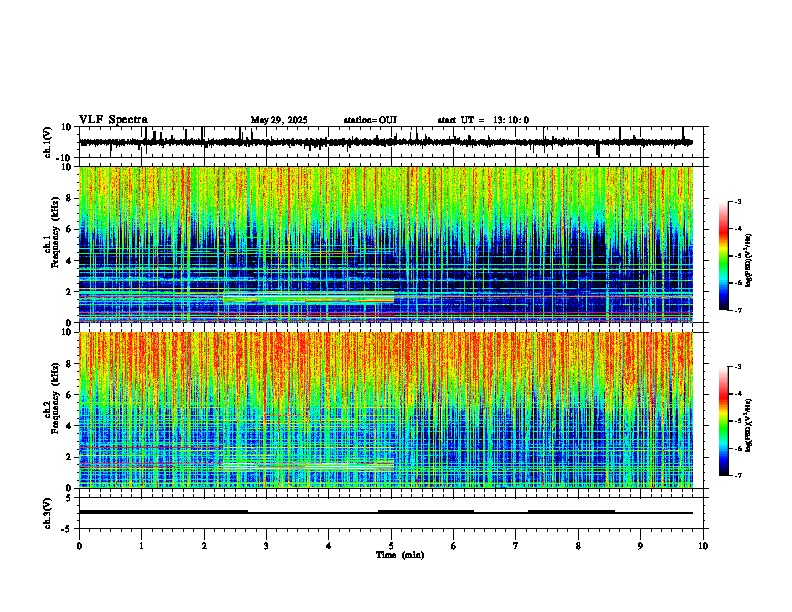Click the time axis tick label "7"
792x612 pixels.
coord(516,546)
